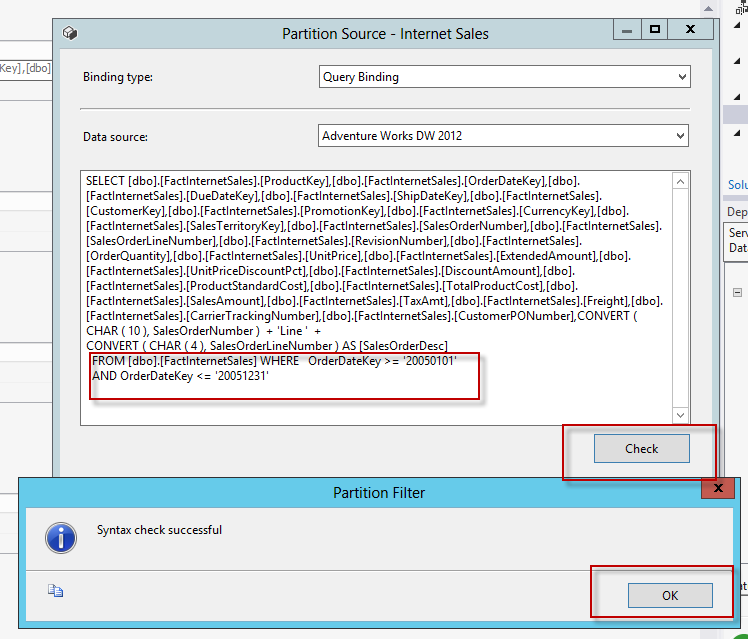Image resolution: width=748 pixels, height=639 pixels.
Task: Click the query scrollbar up arrow
Action: [x=680, y=181]
